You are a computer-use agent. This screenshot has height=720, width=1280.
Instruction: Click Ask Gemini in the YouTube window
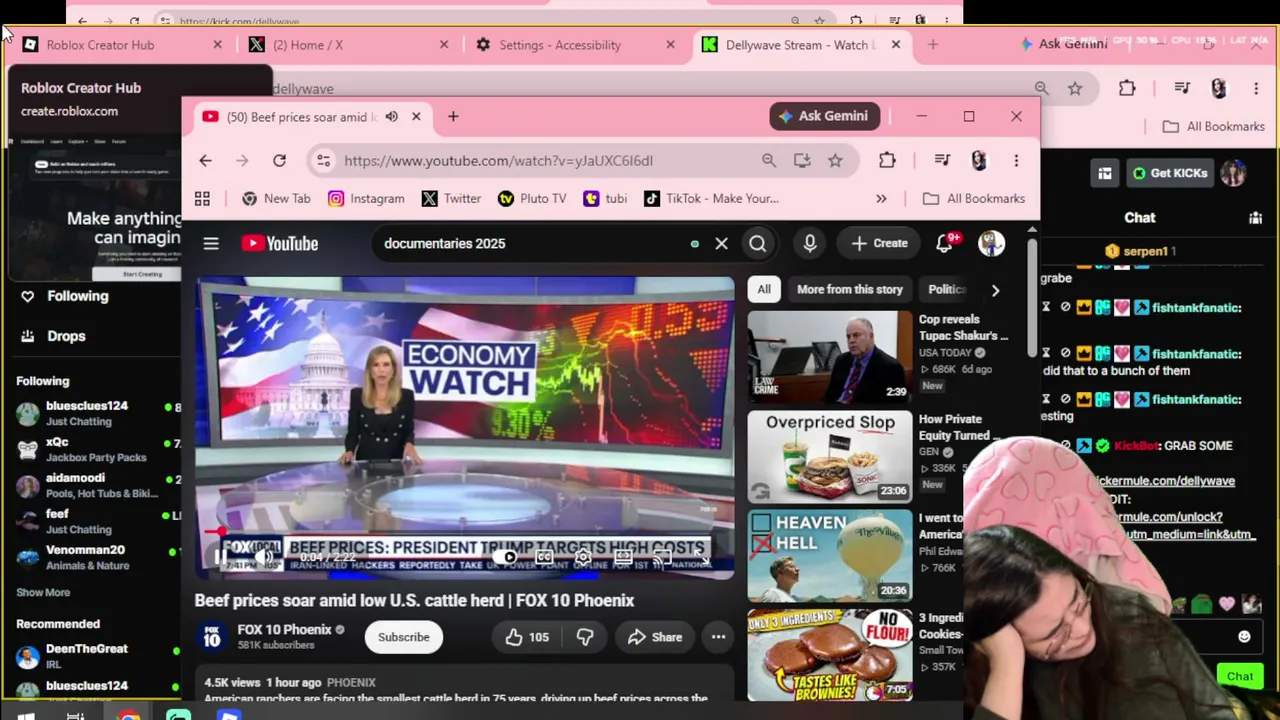[825, 116]
